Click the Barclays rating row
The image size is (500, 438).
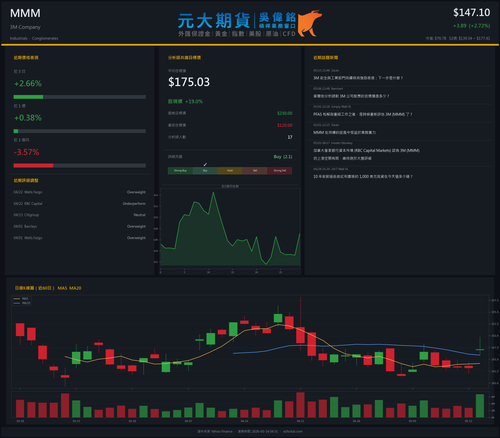pos(80,226)
